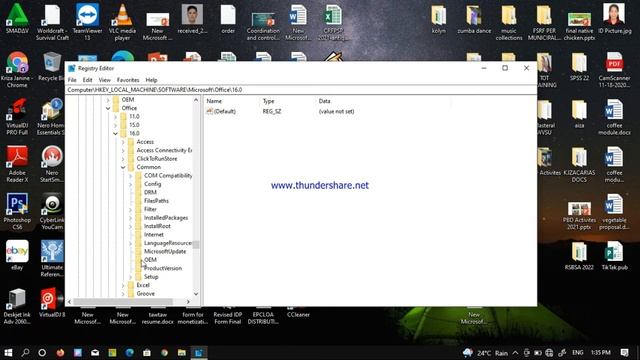Open Firefox from the taskbar
This screenshot has width=640, height=360.
(60, 353)
